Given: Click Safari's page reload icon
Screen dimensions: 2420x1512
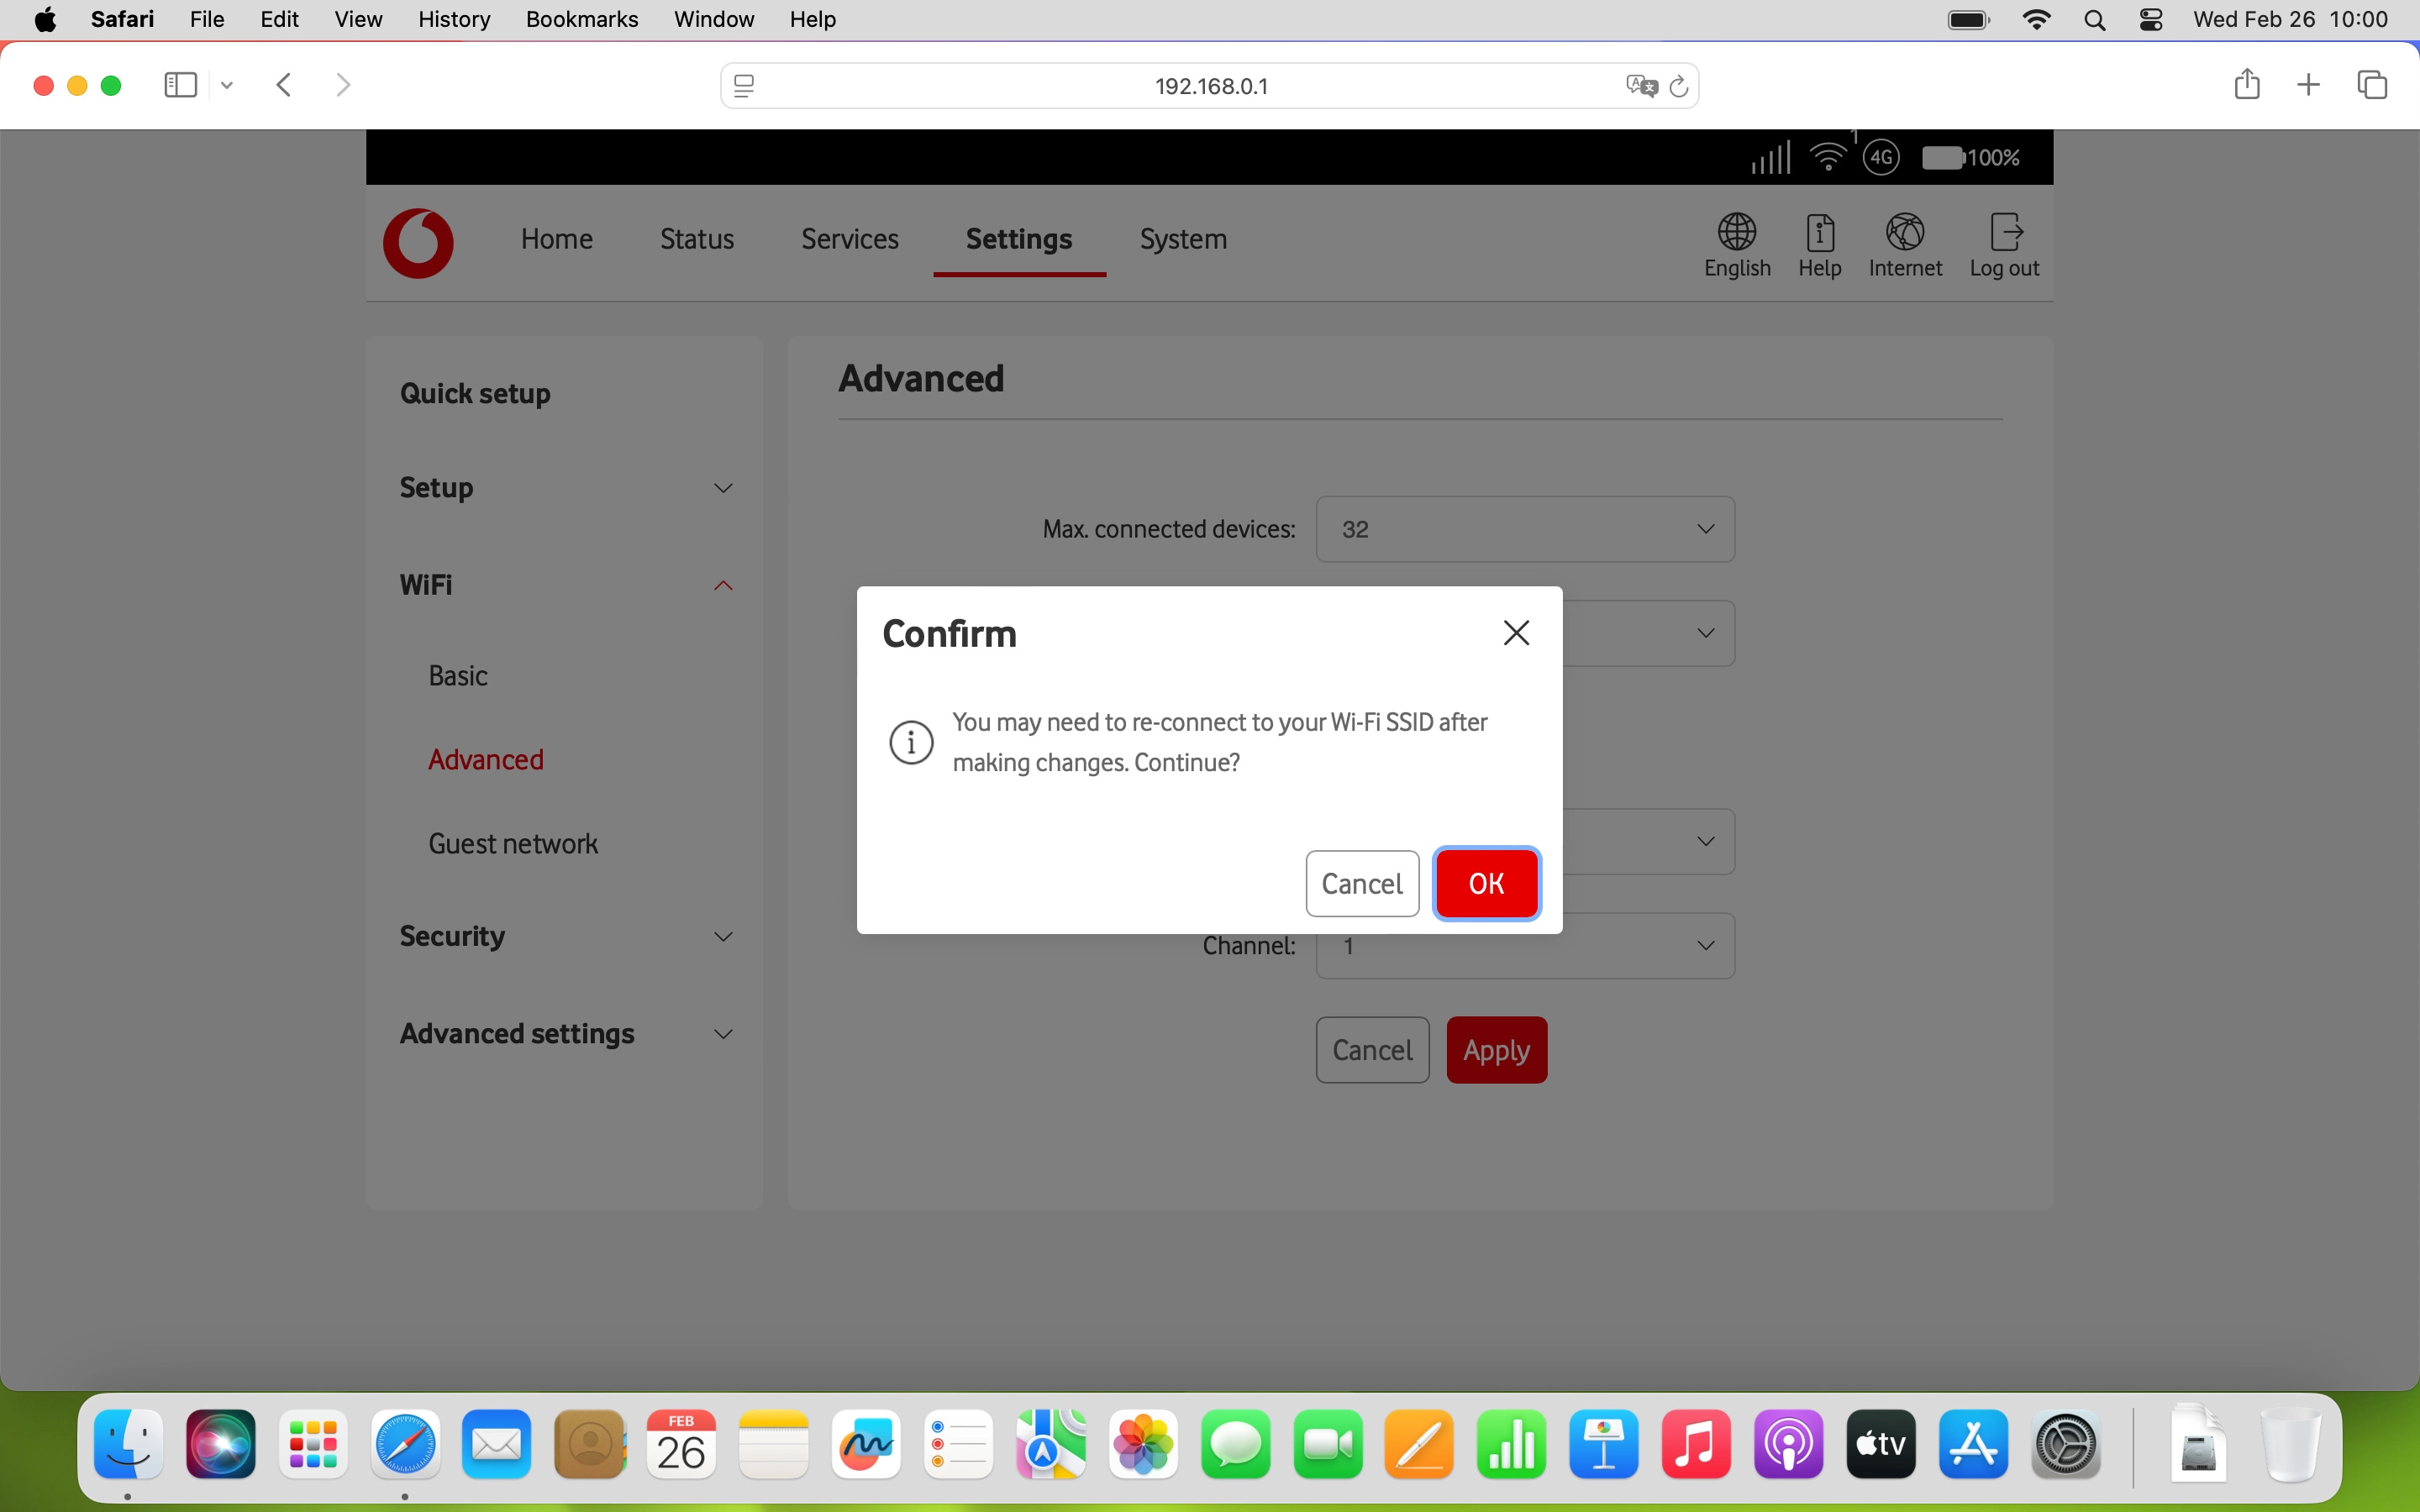Looking at the screenshot, I should point(1679,87).
